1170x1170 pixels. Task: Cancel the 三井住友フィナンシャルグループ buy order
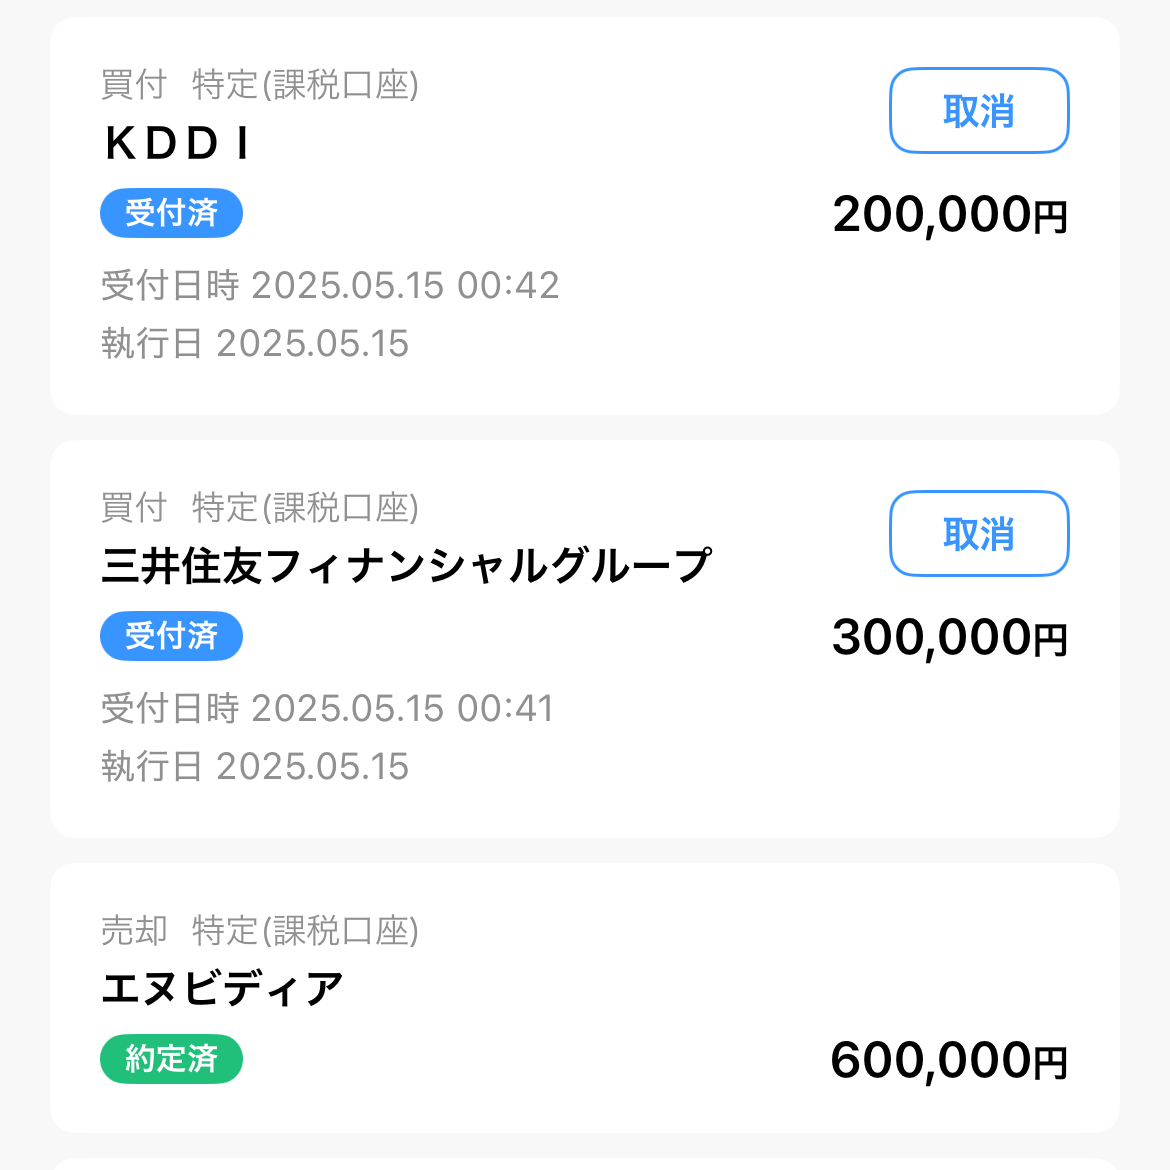coord(979,534)
